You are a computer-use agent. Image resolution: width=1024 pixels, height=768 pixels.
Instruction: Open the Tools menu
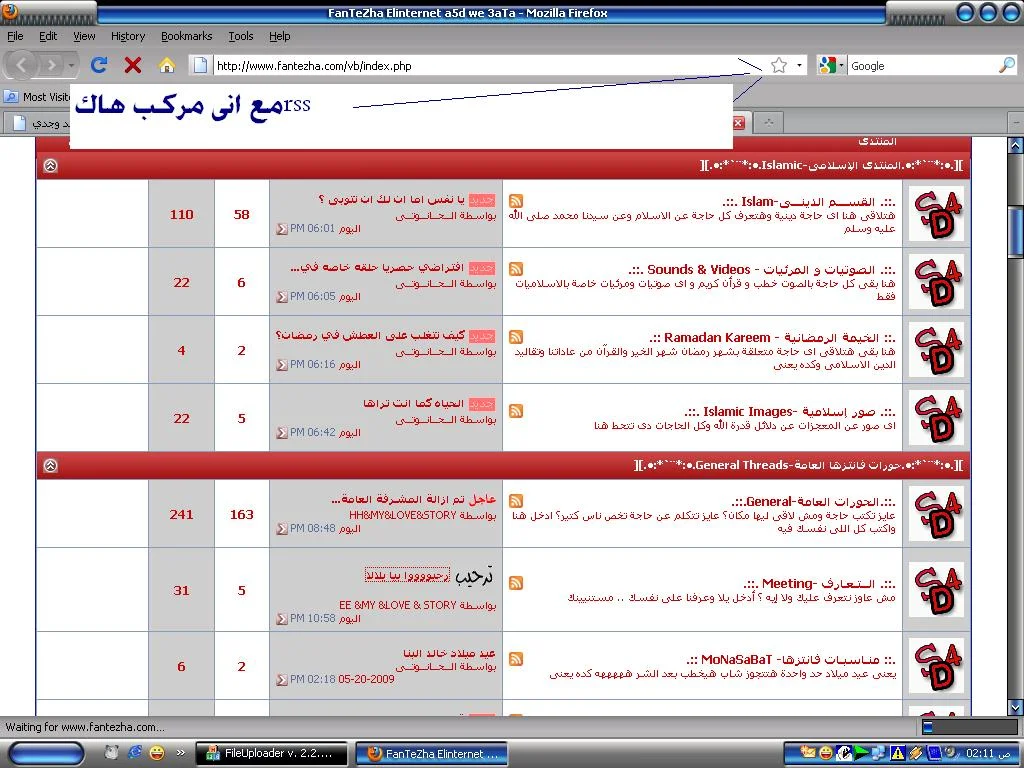coord(240,36)
